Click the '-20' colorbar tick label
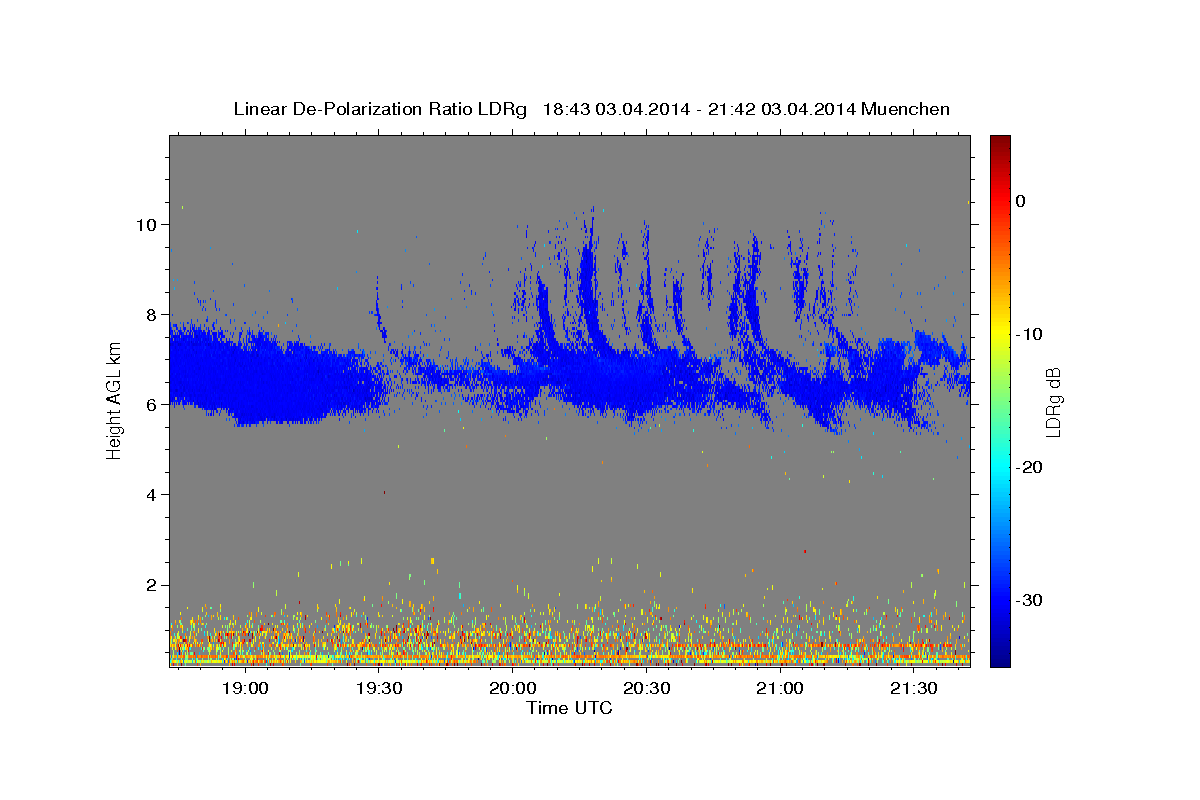The height and width of the screenshot is (800, 1200). click(1028, 467)
